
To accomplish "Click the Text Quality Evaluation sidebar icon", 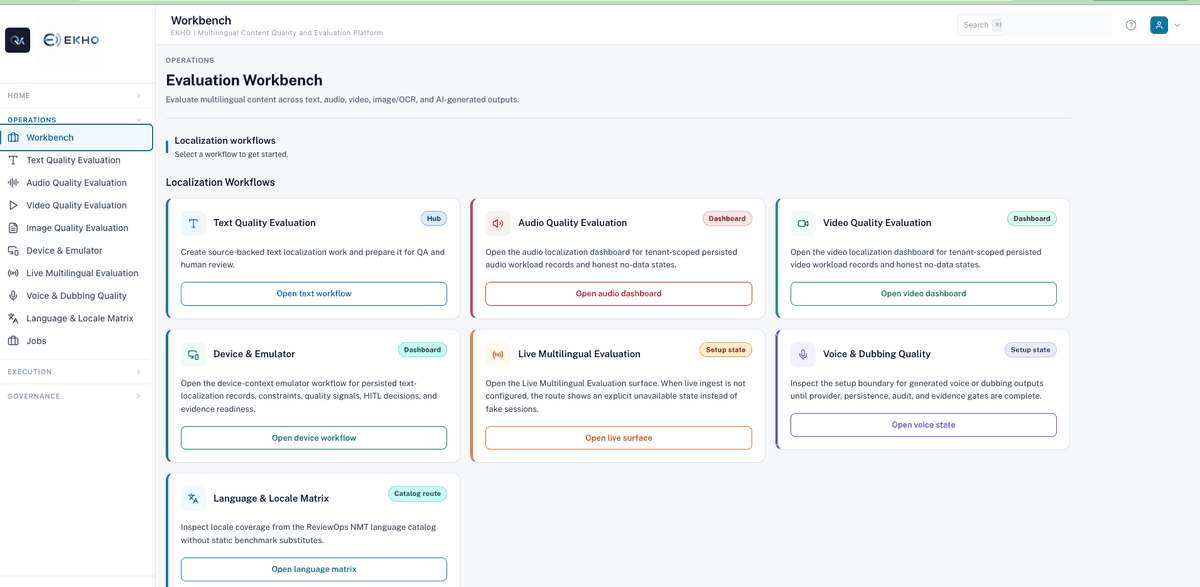I will point(13,160).
